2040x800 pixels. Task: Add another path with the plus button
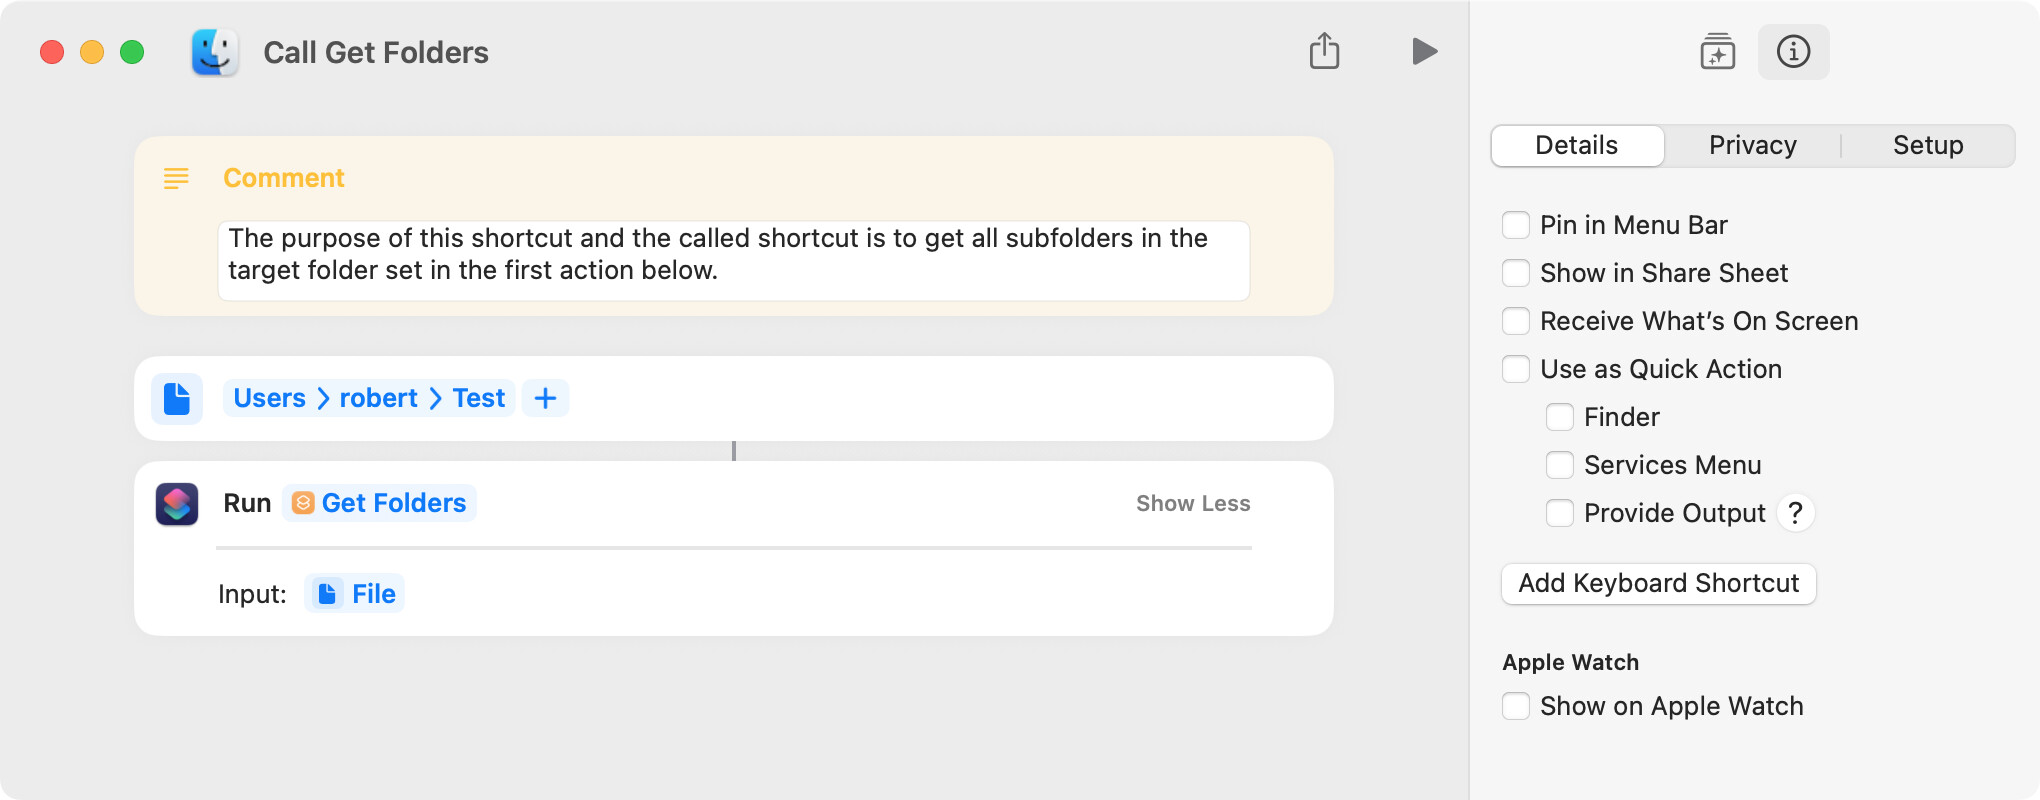click(x=545, y=398)
